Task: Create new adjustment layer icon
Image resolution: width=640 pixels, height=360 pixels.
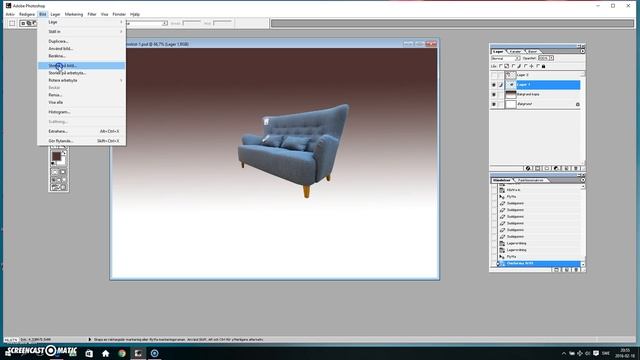Action: 556,168
